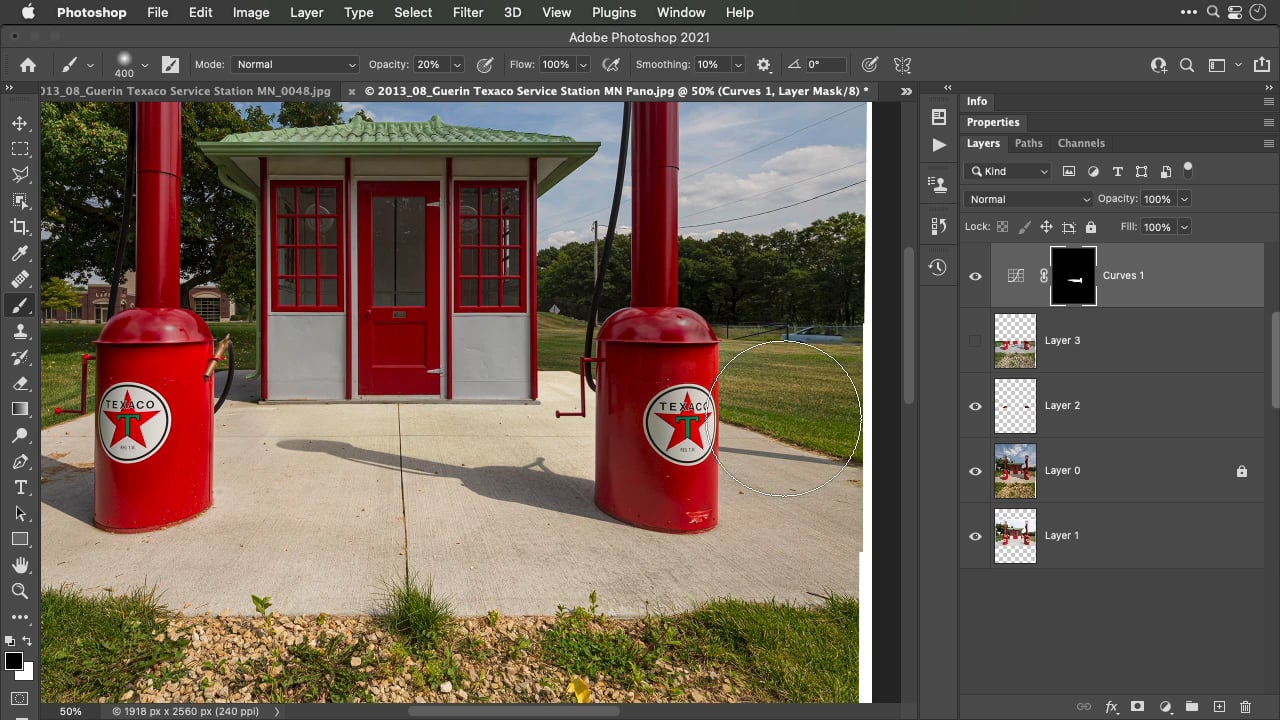
Task: Select the Clone Stamp tool
Action: (x=19, y=332)
